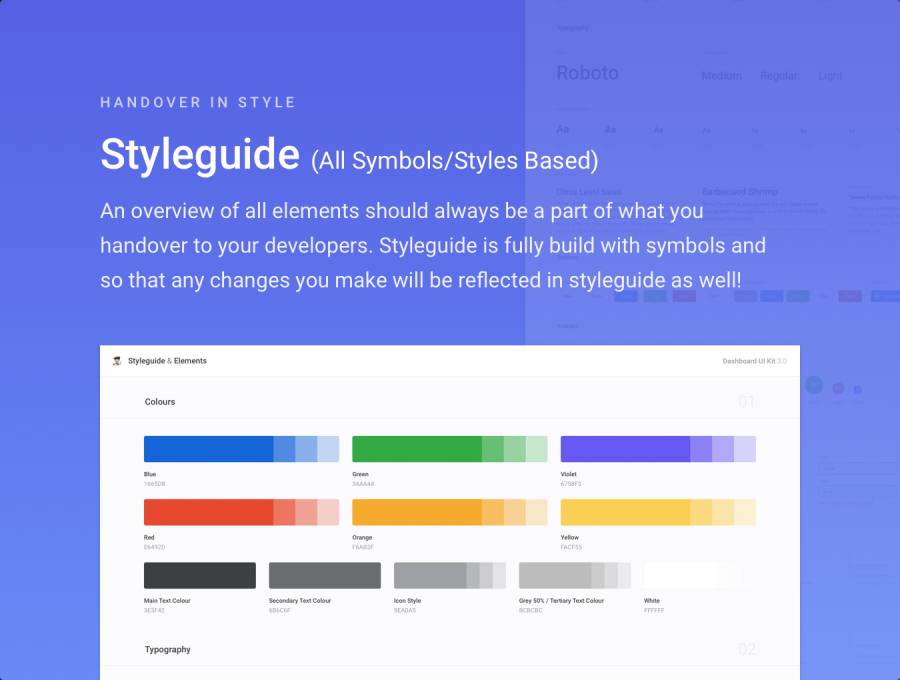Image resolution: width=900 pixels, height=680 pixels.
Task: Click the avatar logo beside Styleguide & Elements
Action: [117, 361]
